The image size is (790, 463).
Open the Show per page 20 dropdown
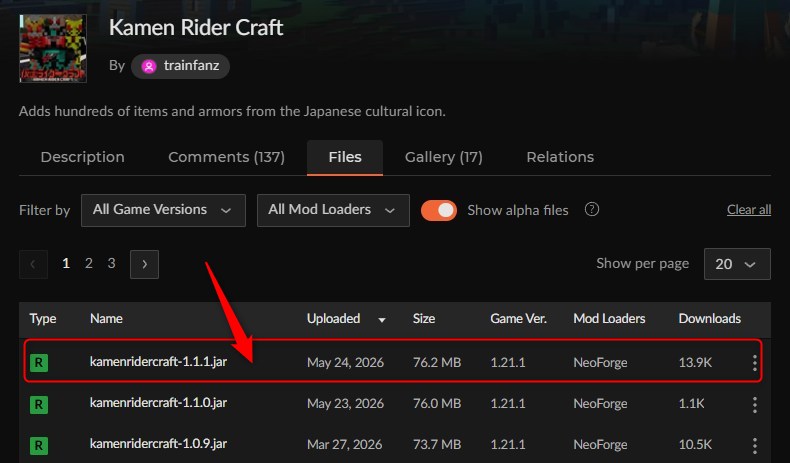coord(737,263)
